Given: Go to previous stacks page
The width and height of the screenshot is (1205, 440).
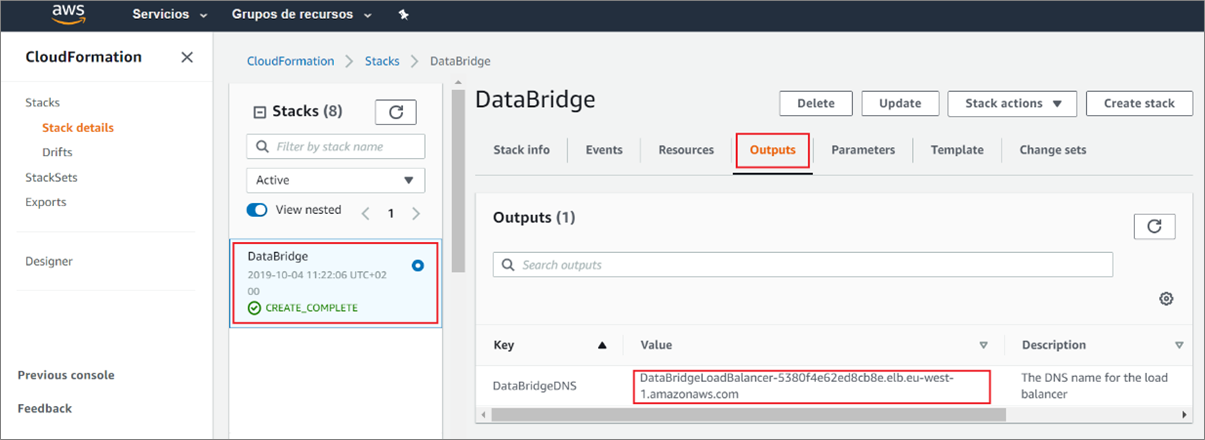Looking at the screenshot, I should click(x=365, y=213).
